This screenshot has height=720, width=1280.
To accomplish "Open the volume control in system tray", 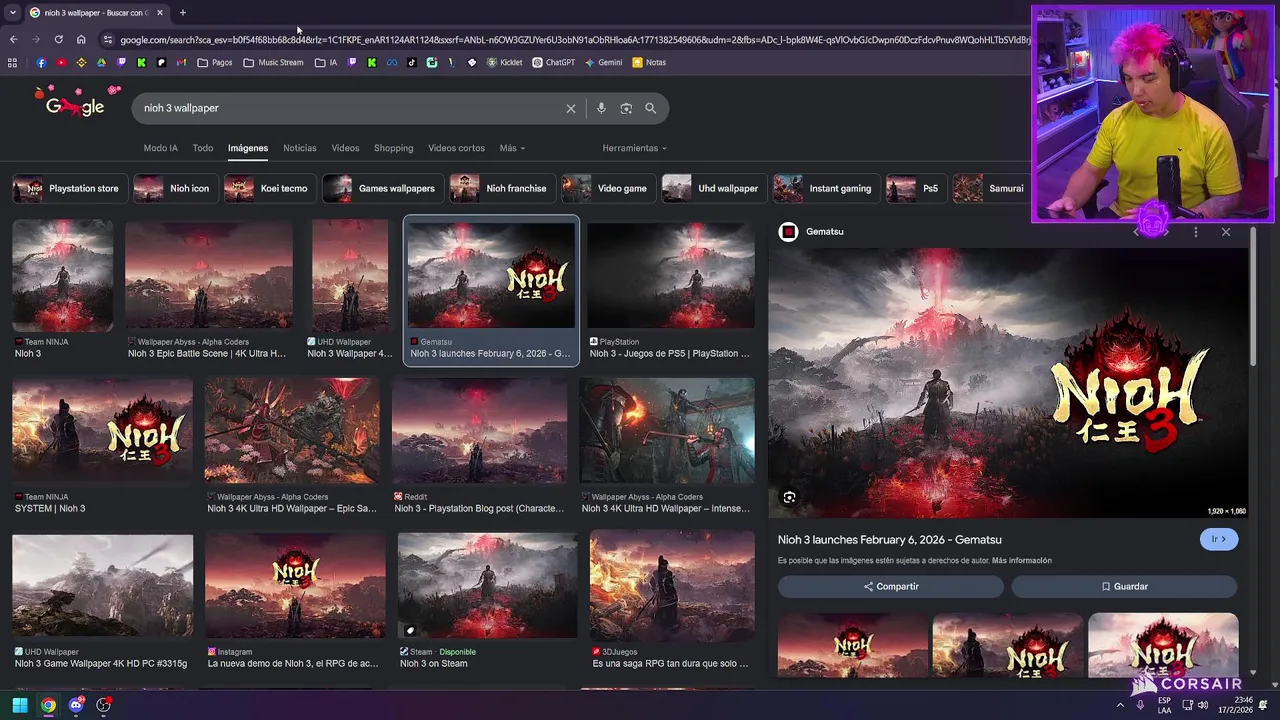I will tap(1205, 705).
